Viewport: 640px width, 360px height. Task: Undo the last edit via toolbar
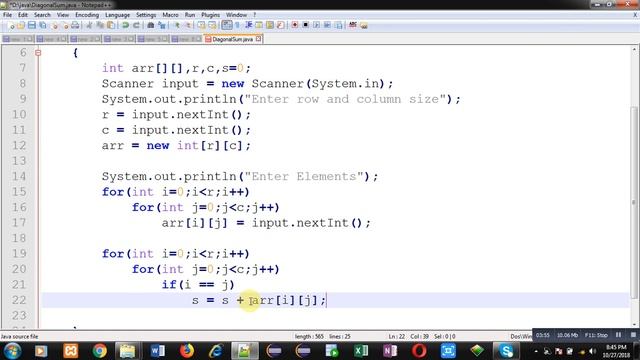[x=124, y=25]
